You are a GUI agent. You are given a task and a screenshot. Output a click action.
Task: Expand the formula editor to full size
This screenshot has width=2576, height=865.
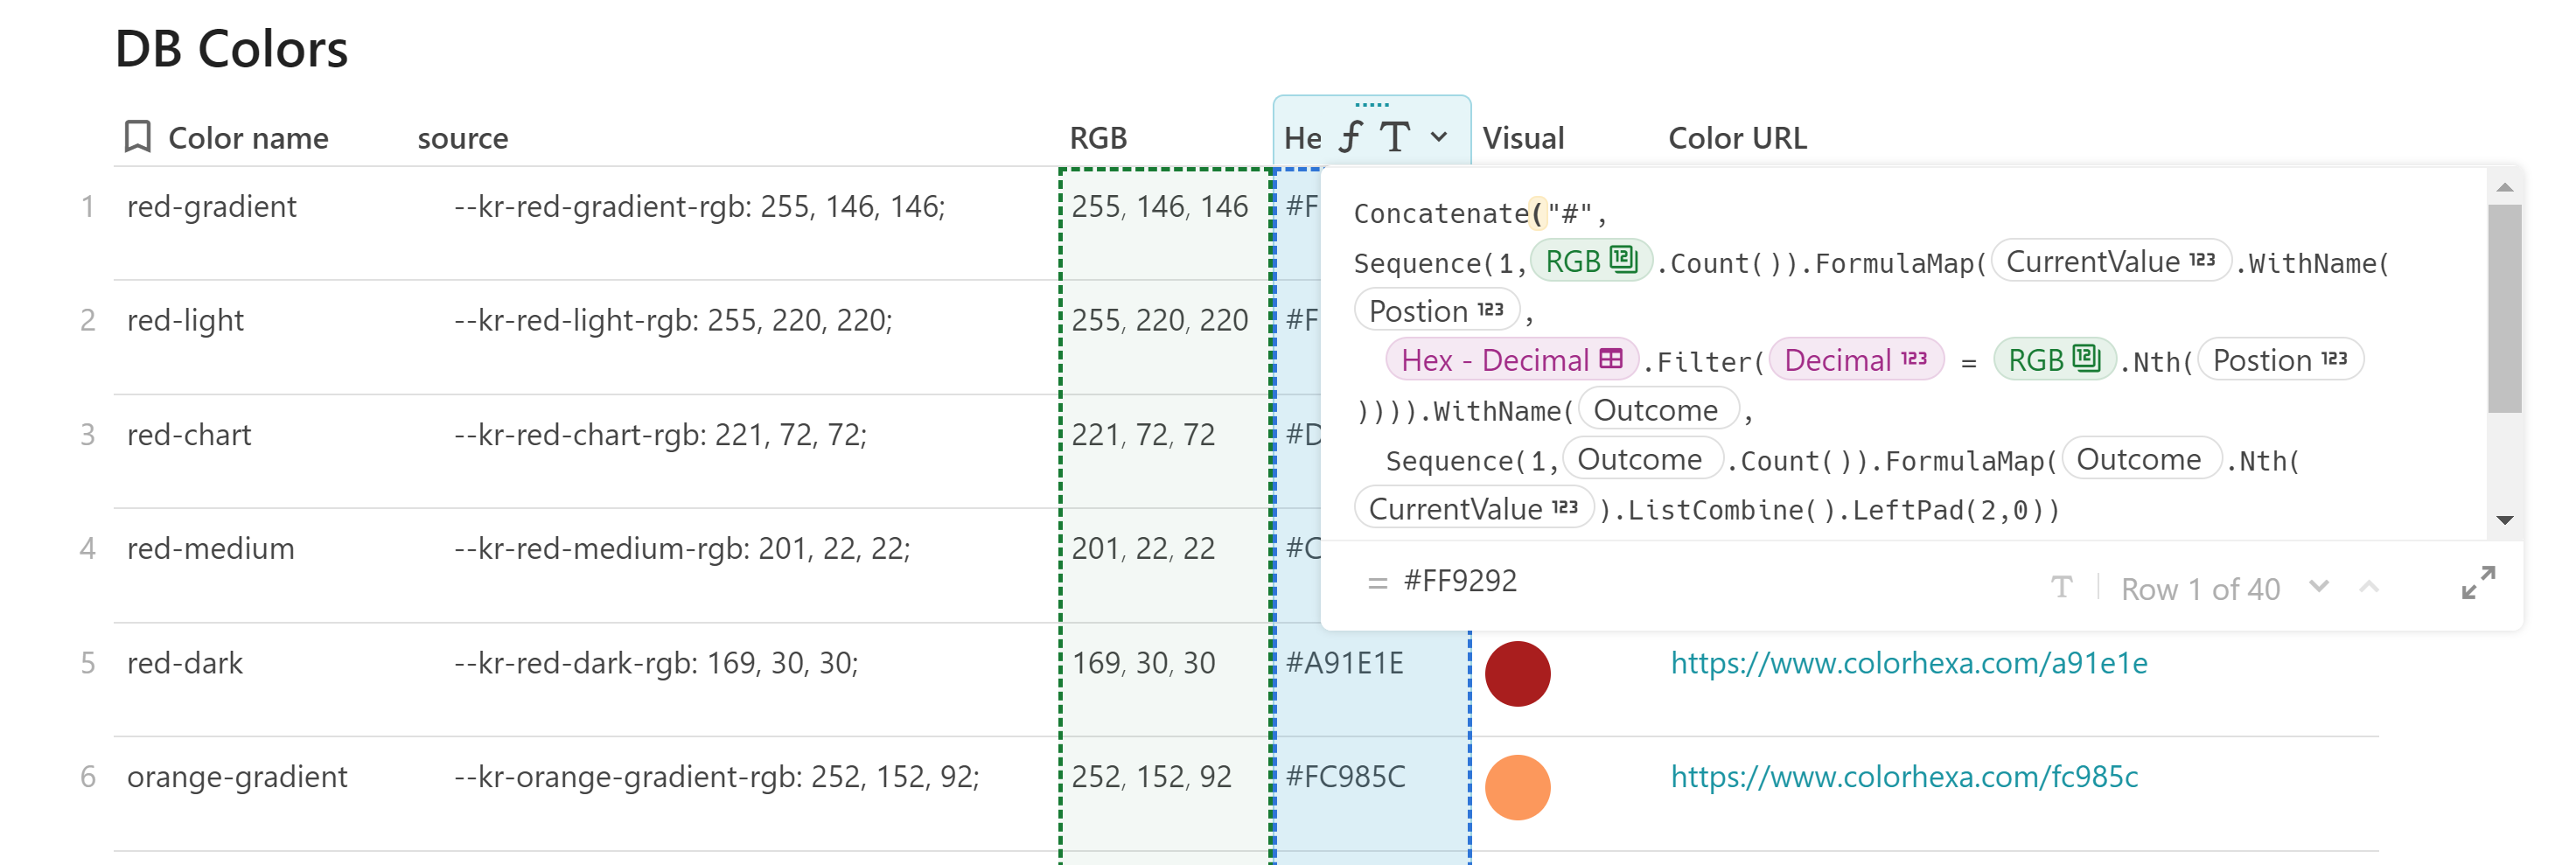2478,583
